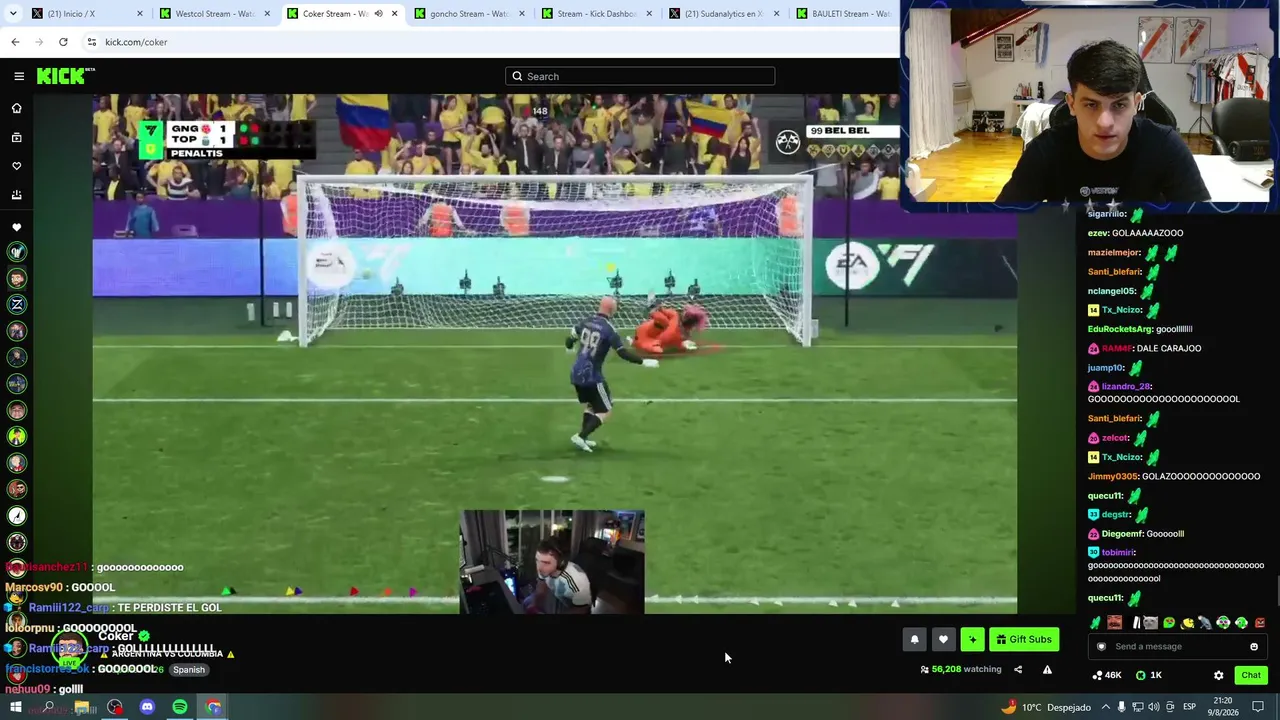This screenshot has height=720, width=1280.
Task: Insert the cat emote from quick bar
Action: (1150, 623)
